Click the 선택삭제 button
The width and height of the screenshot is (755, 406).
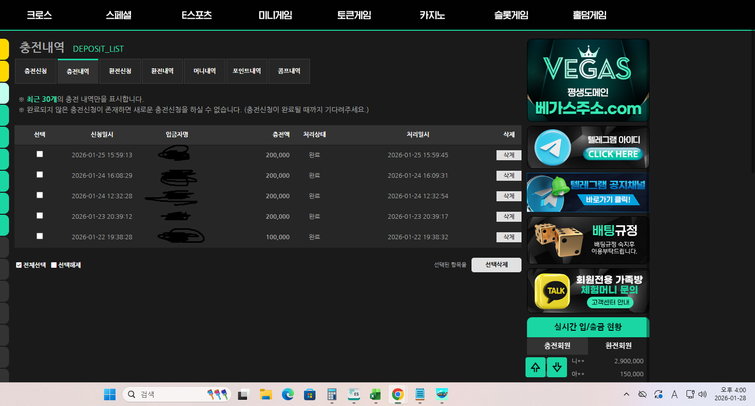[x=496, y=265]
